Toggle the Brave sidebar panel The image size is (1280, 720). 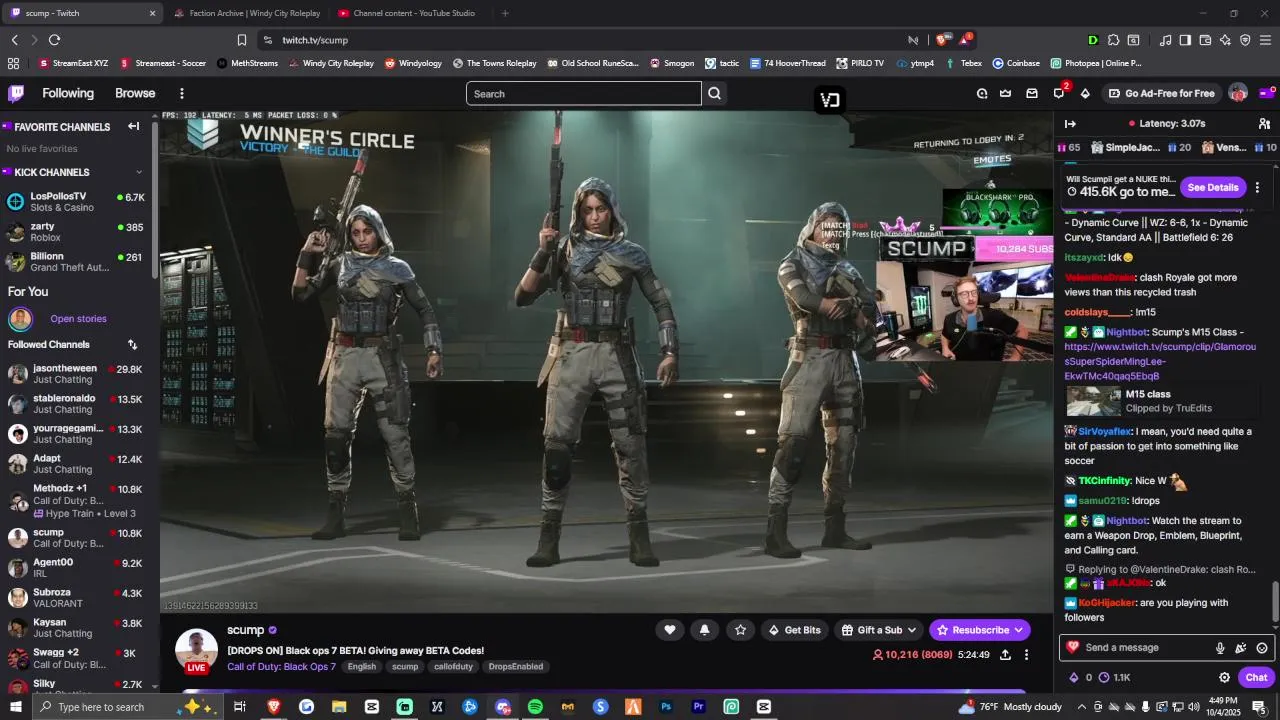click(1185, 40)
